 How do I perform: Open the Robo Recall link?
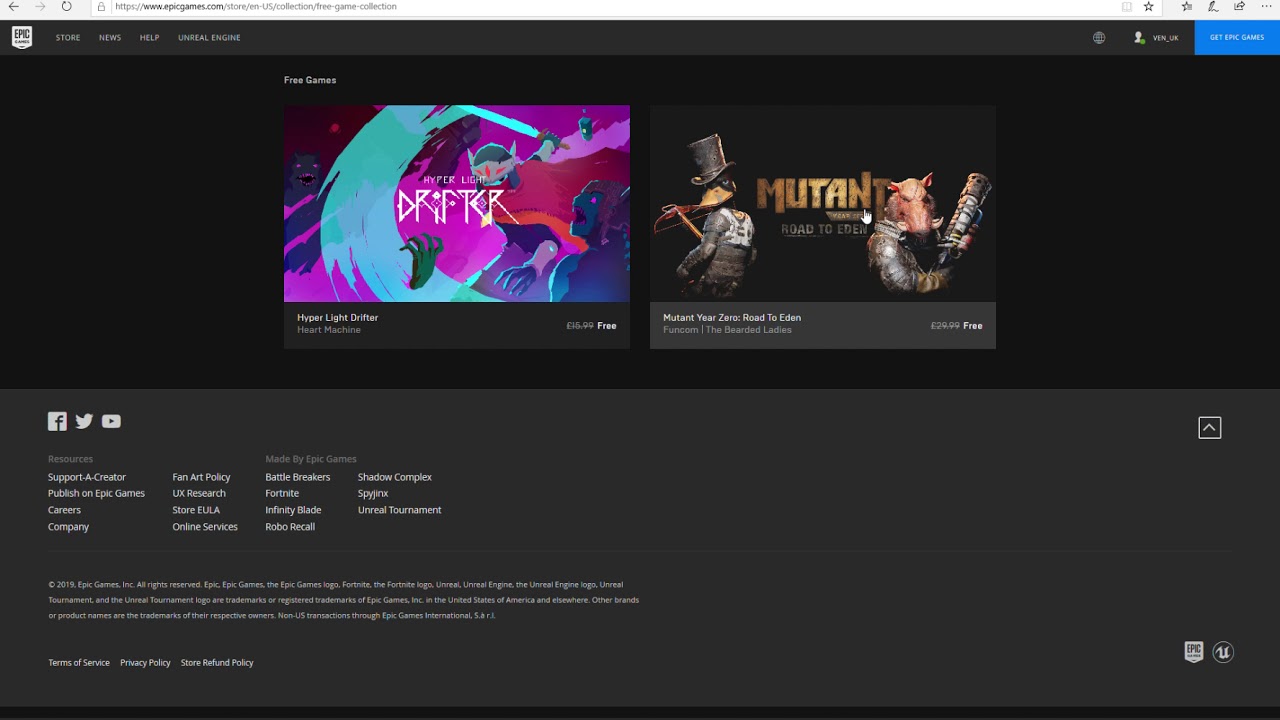pos(290,526)
